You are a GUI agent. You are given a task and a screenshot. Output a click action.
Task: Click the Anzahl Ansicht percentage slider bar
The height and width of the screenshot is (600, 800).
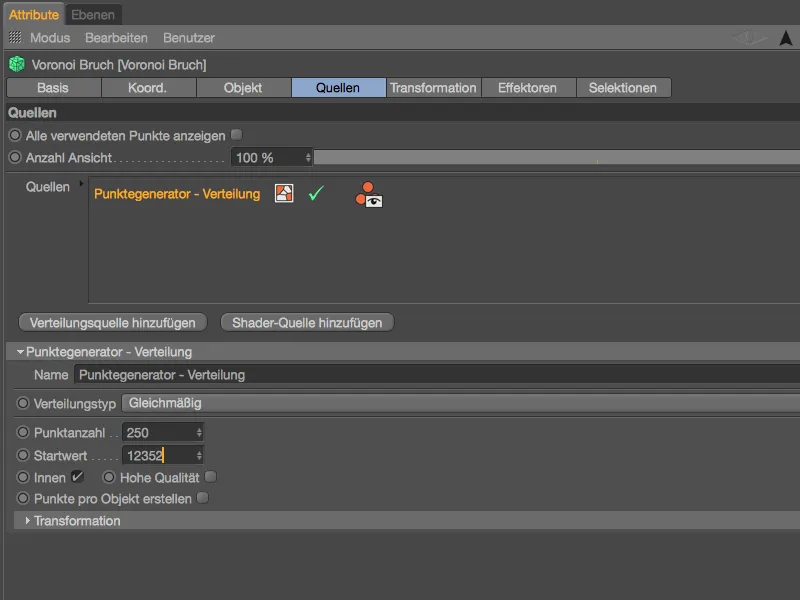click(556, 158)
